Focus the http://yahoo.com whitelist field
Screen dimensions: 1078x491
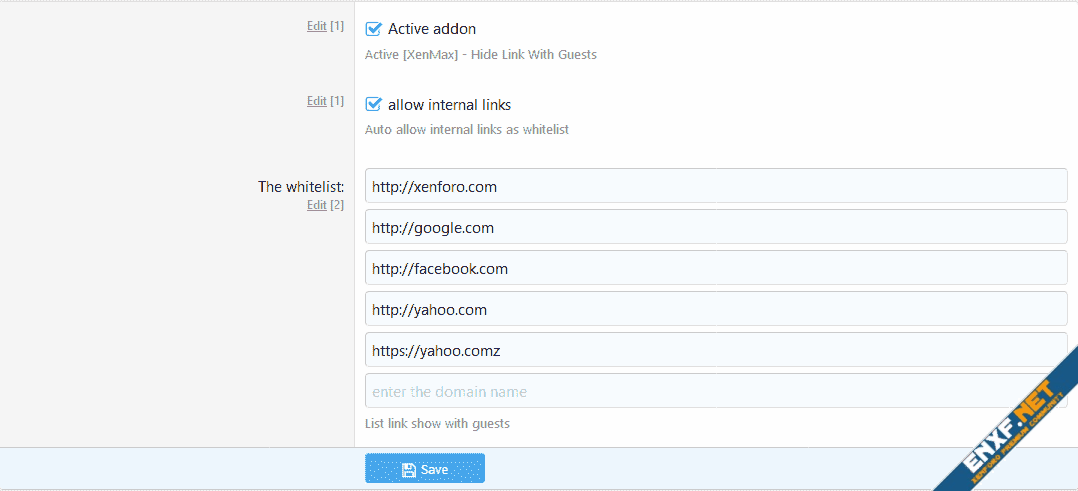716,309
